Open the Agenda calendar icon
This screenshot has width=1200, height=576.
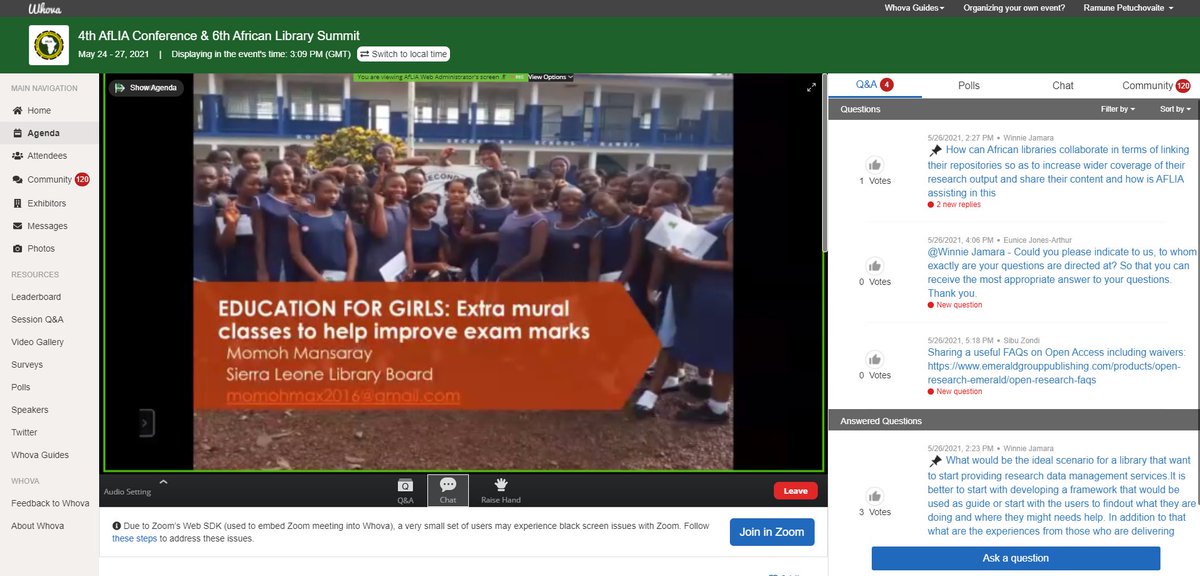pyautogui.click(x=17, y=133)
